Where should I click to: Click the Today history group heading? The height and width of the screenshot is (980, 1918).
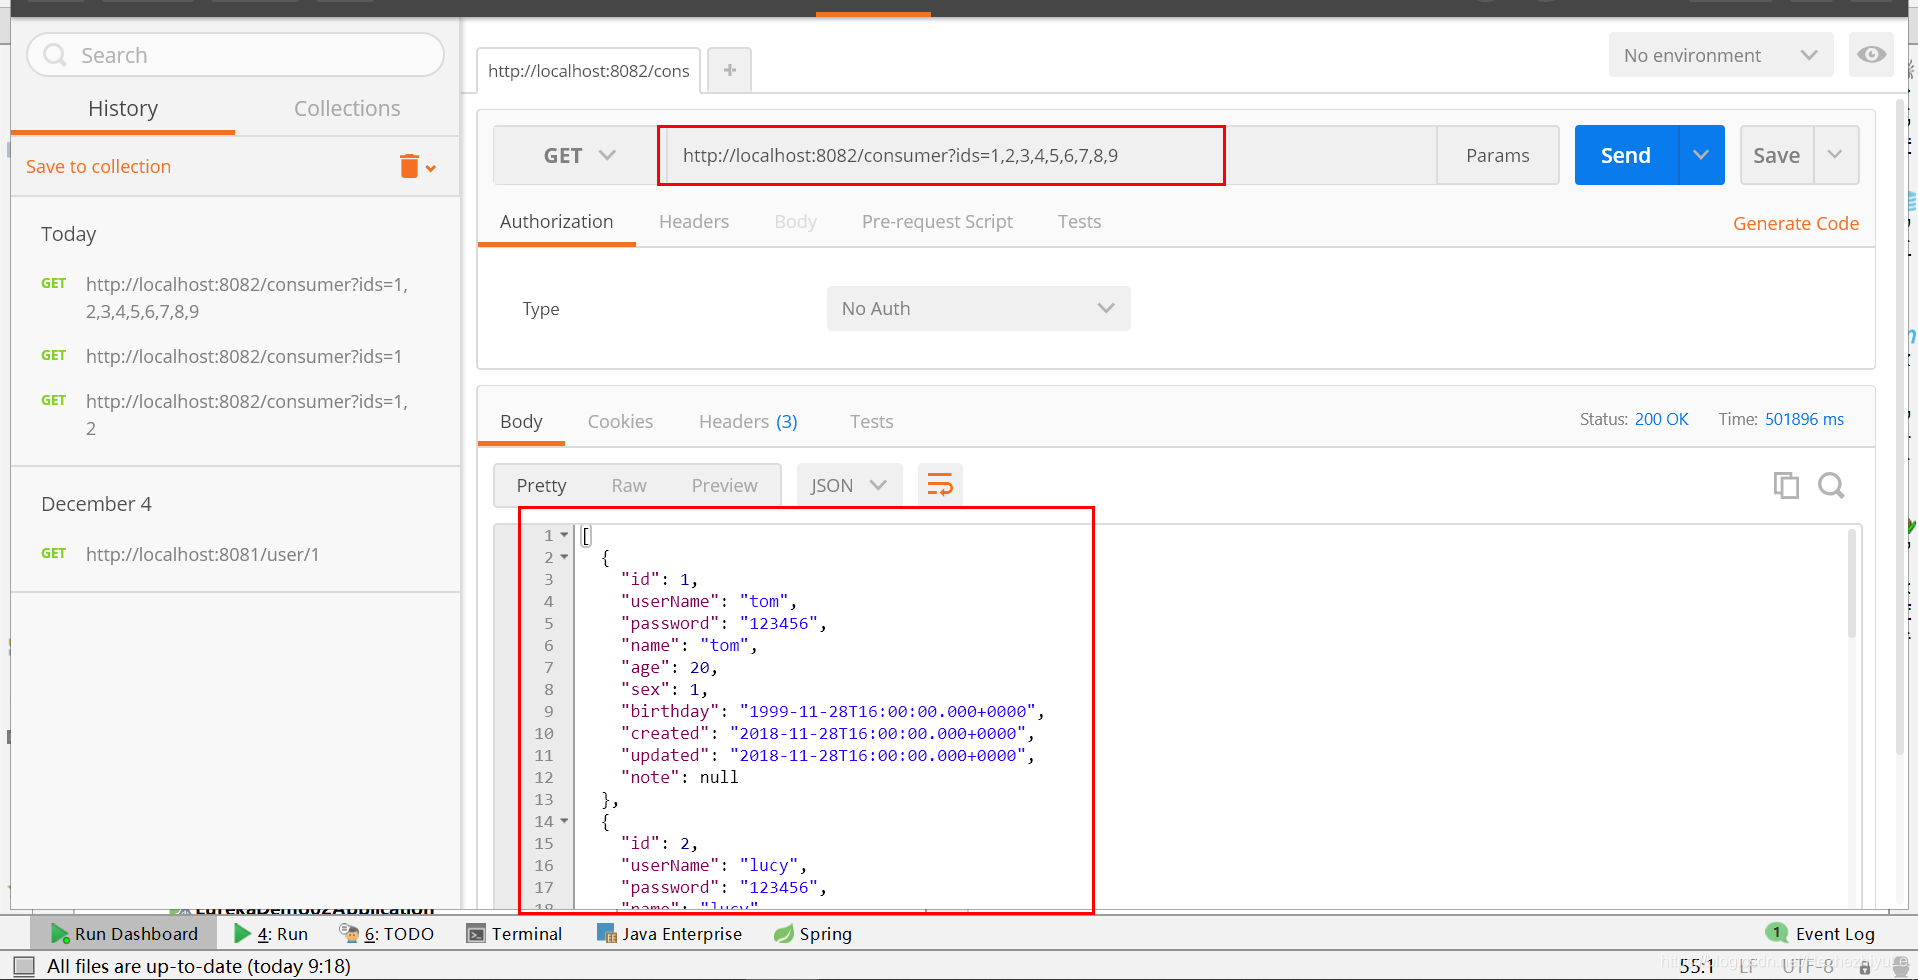pos(69,234)
